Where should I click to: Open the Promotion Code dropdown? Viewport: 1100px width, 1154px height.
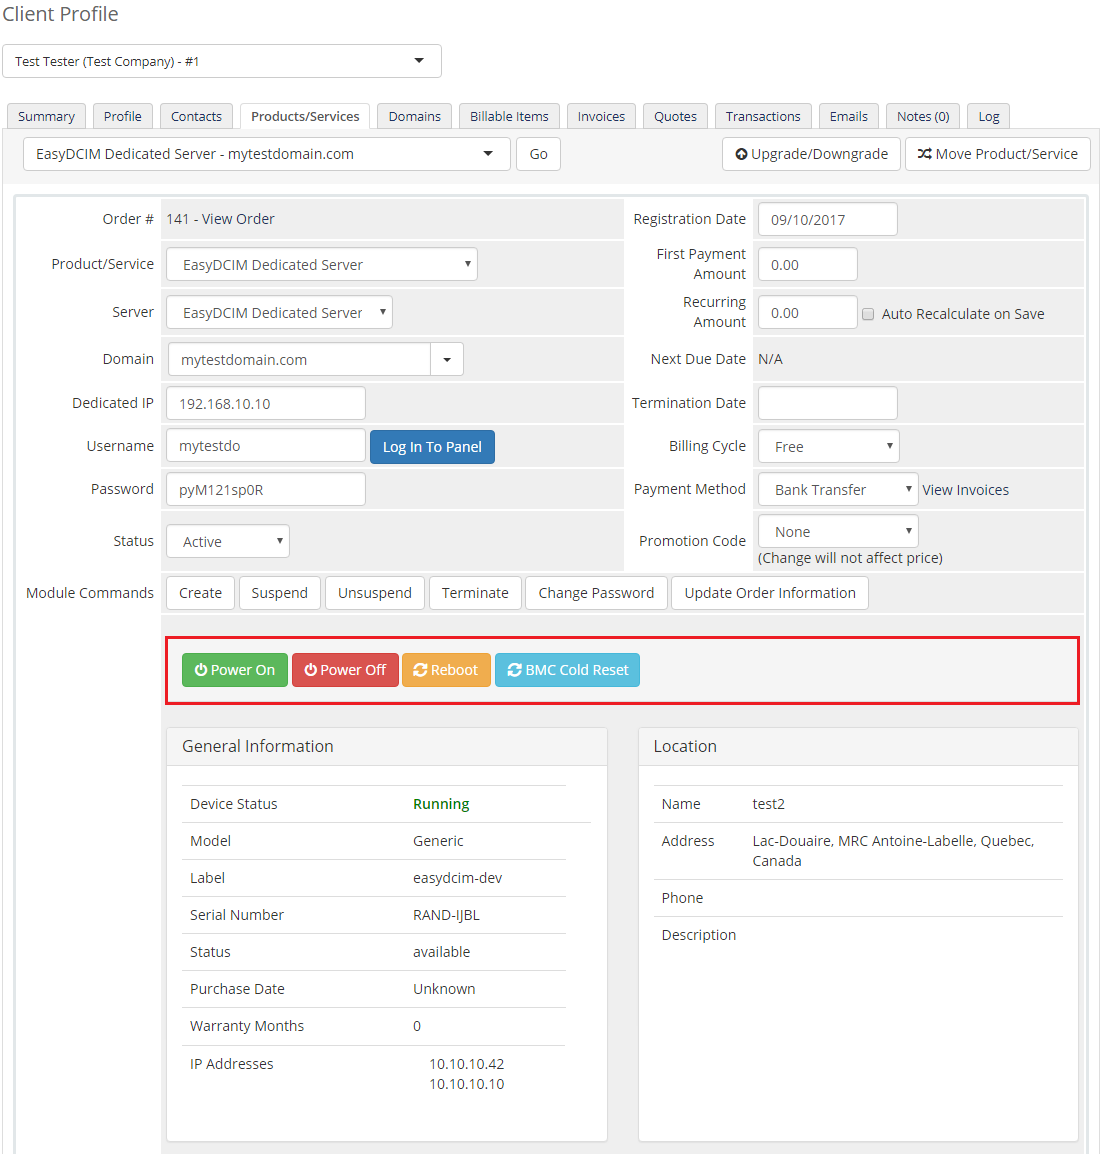pyautogui.click(x=838, y=531)
